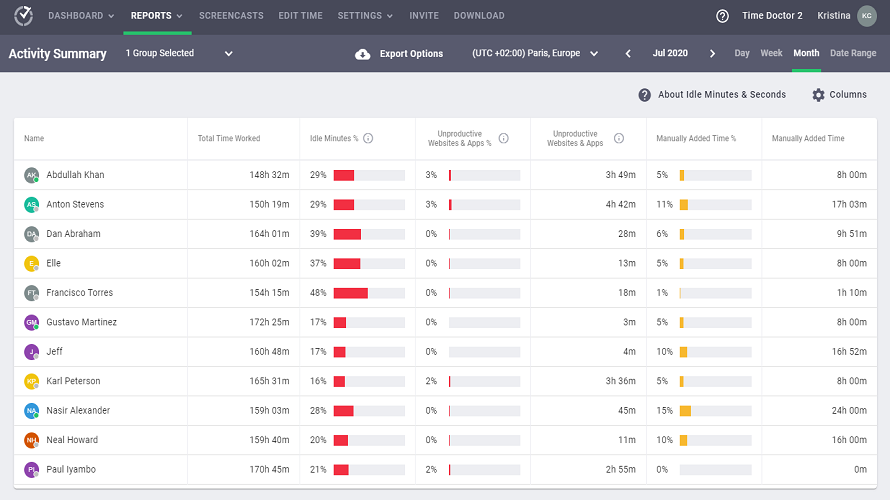Click the About Idle Minutes question icon
The image size is (890, 500).
[645, 95]
